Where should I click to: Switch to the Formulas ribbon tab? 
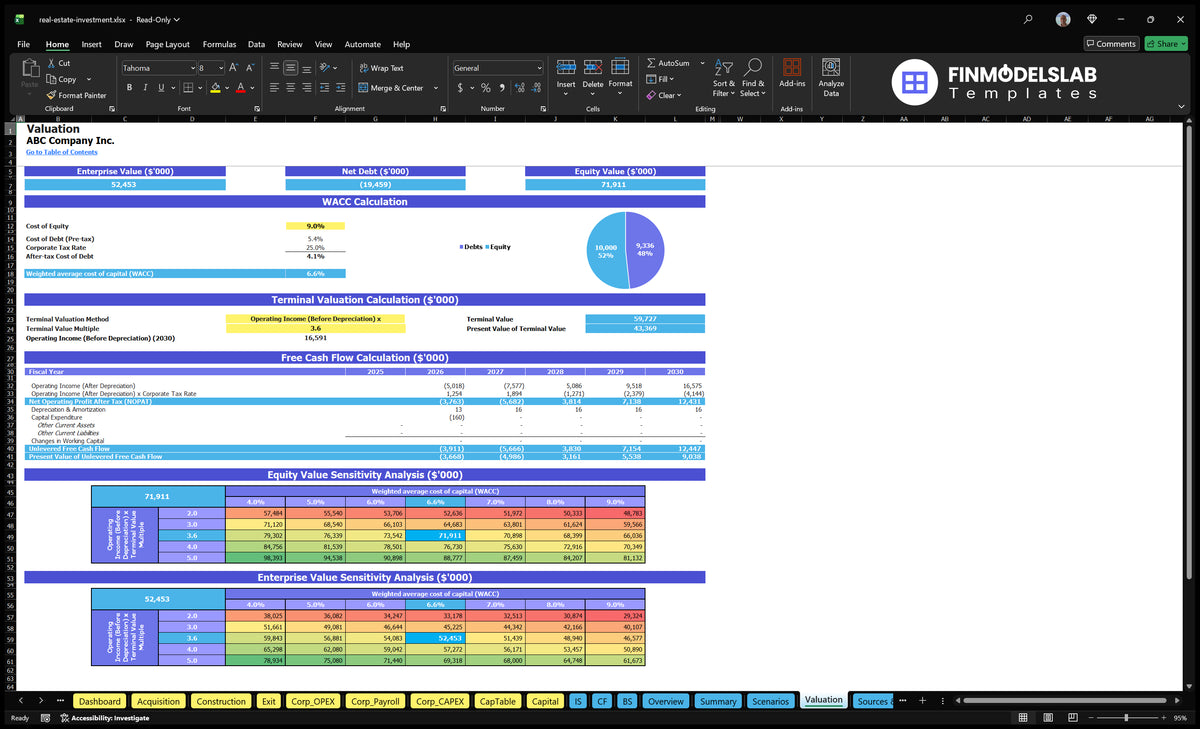point(219,44)
